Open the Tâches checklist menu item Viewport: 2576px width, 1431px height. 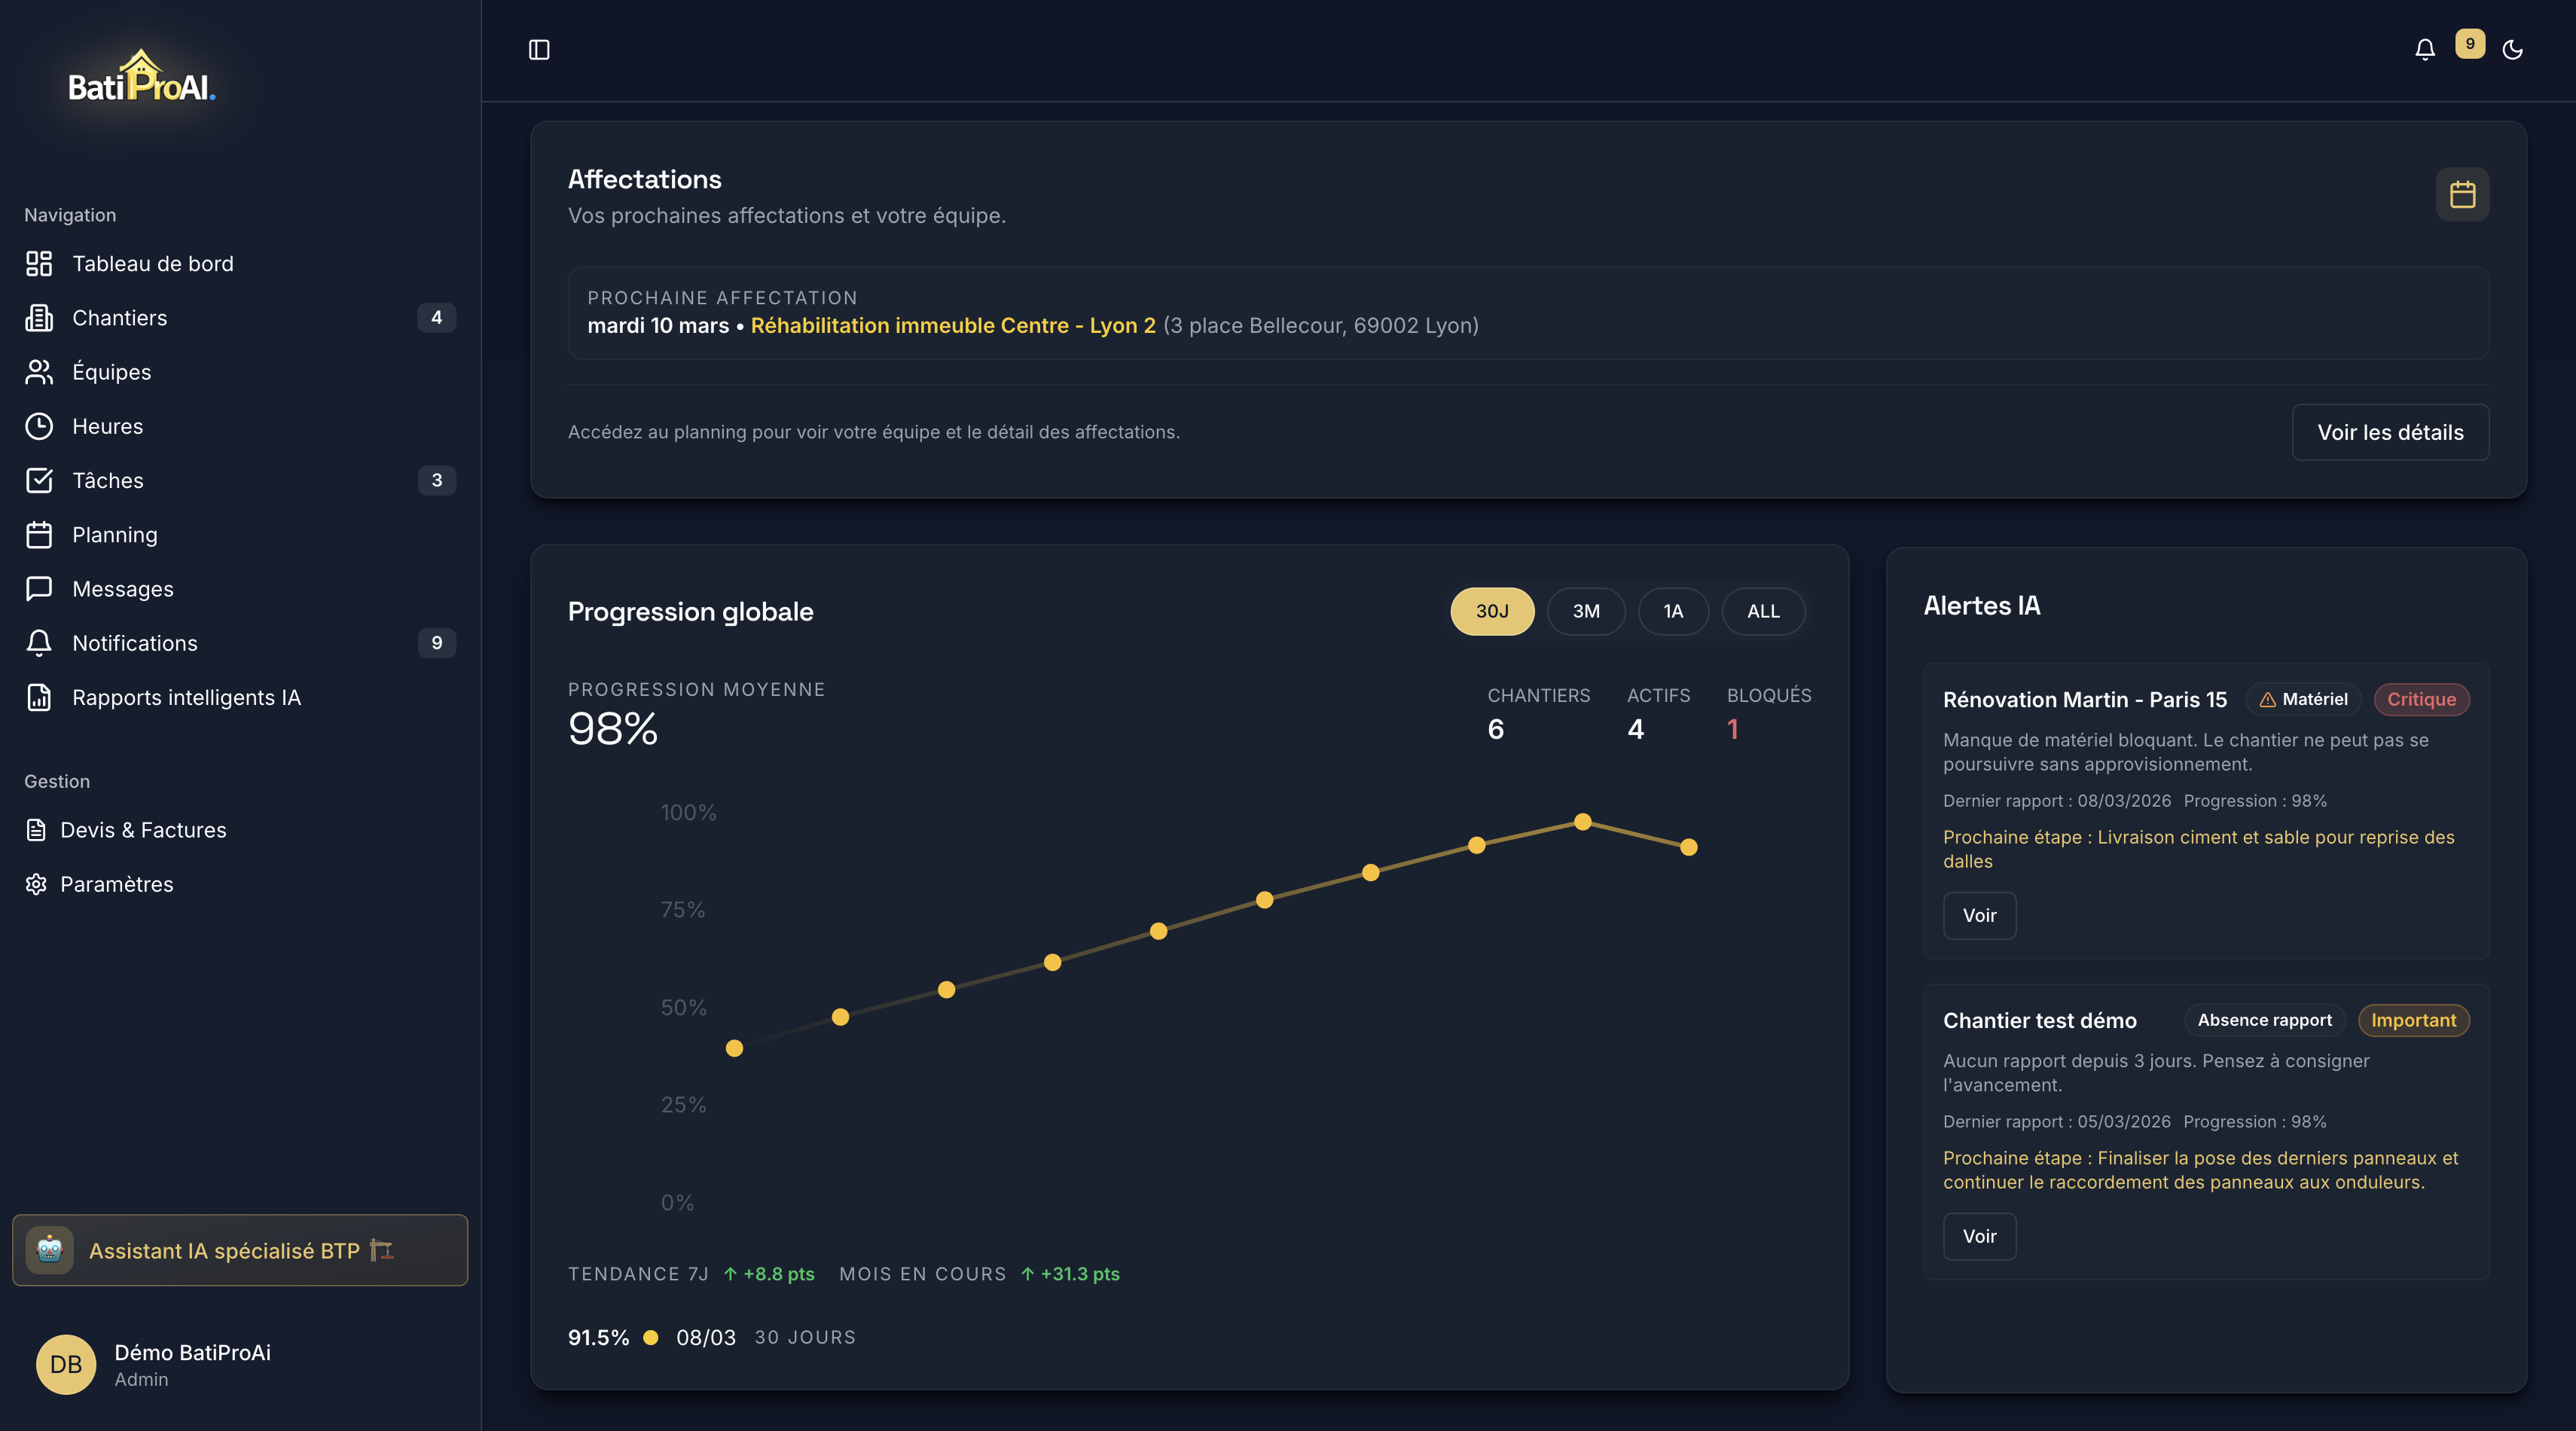point(108,480)
